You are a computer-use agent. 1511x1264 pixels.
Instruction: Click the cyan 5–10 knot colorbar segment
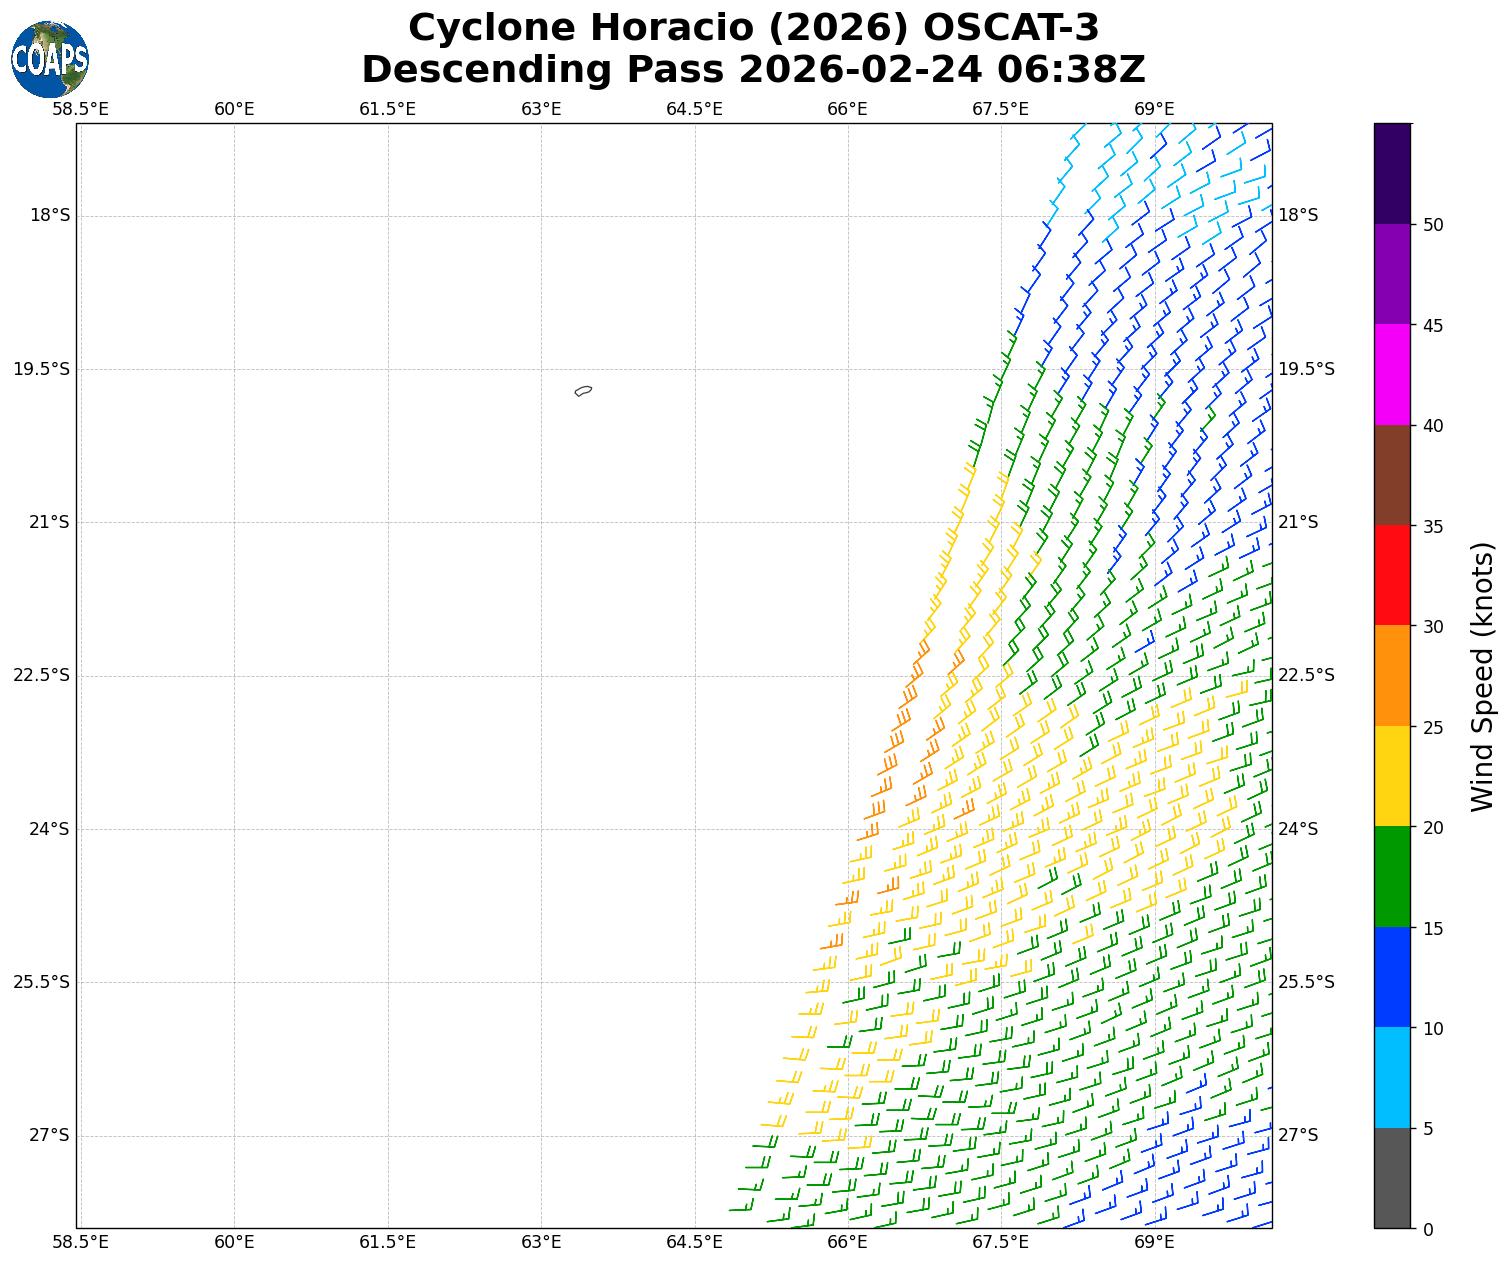(x=1392, y=1078)
